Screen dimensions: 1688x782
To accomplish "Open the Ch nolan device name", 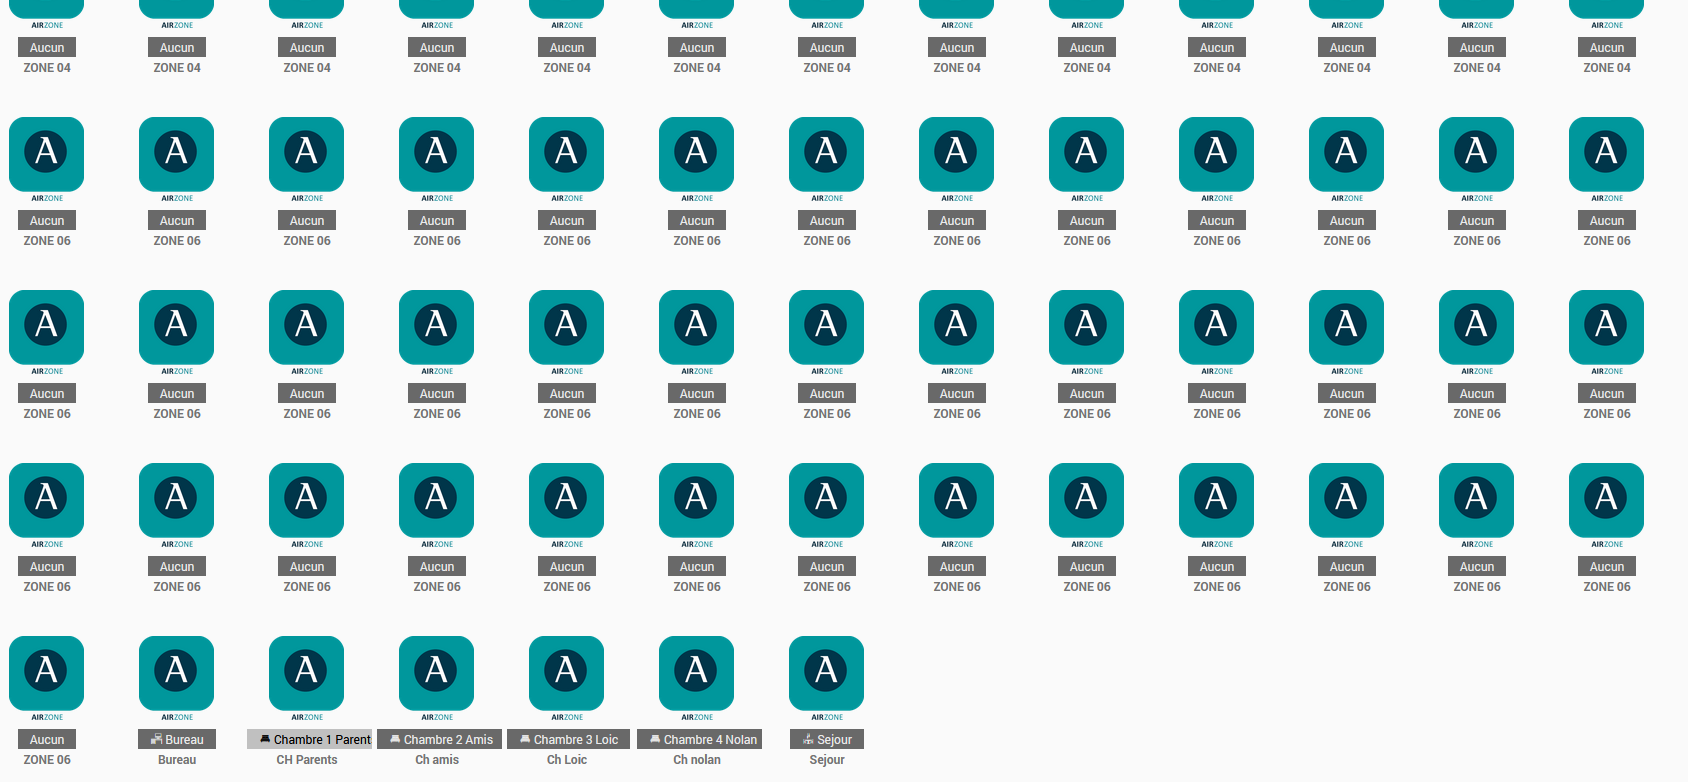I will [x=697, y=760].
